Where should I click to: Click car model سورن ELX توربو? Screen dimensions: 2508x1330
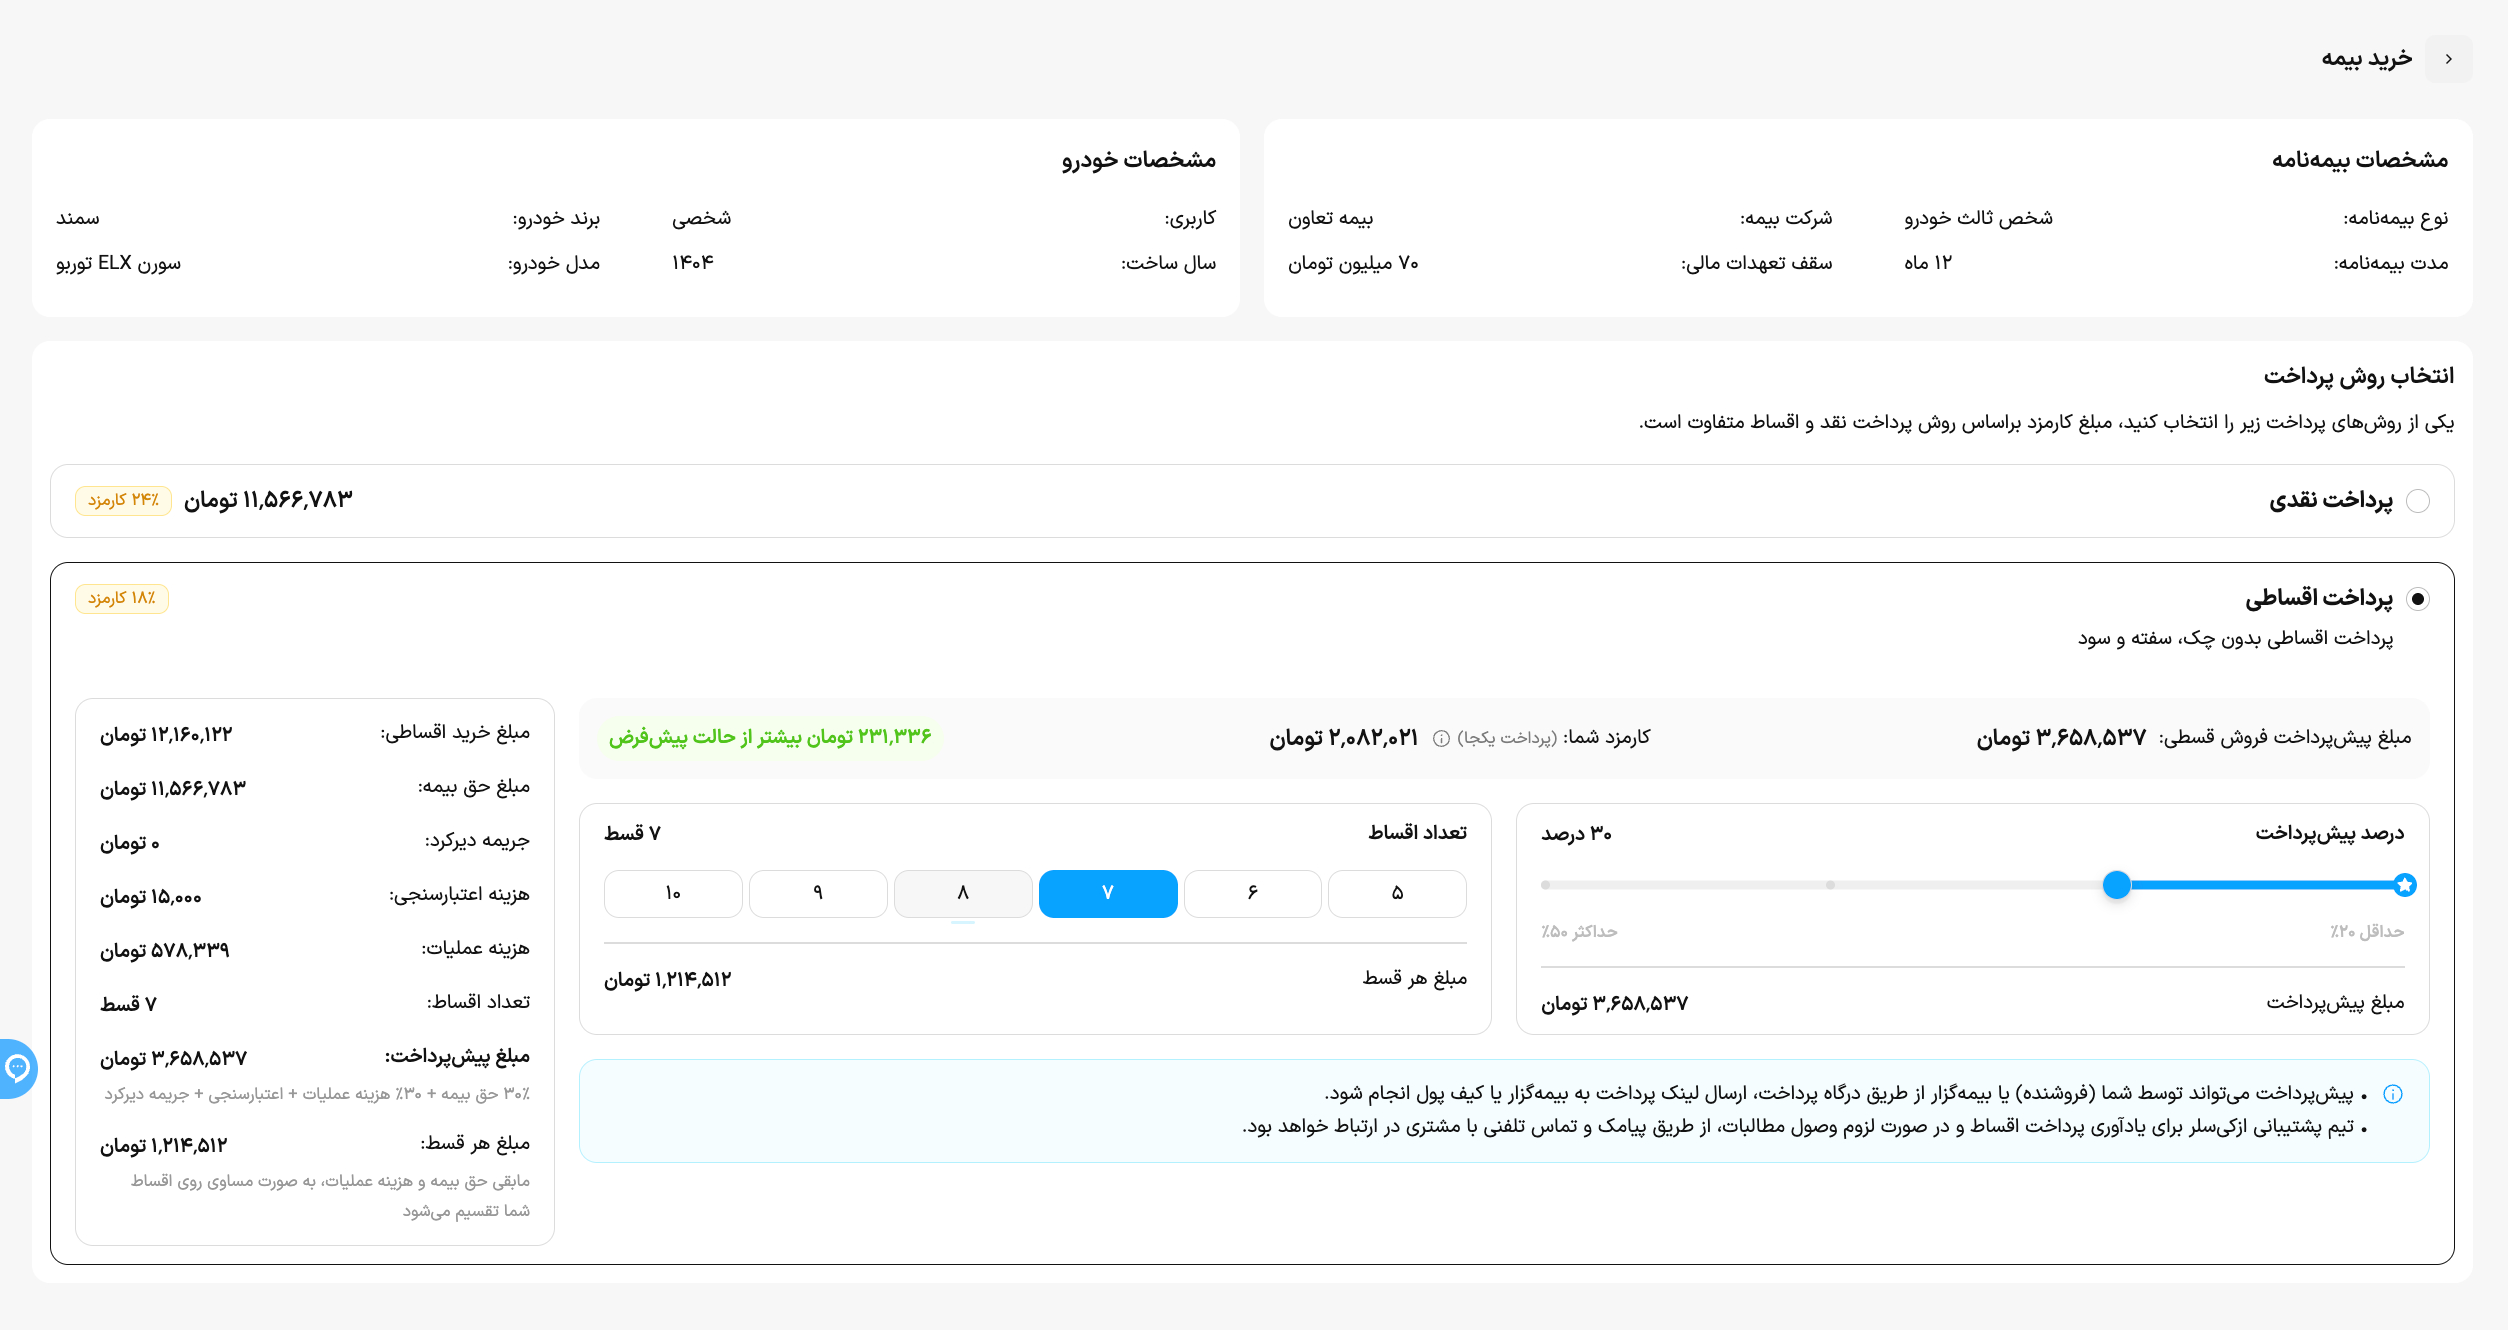[x=119, y=263]
